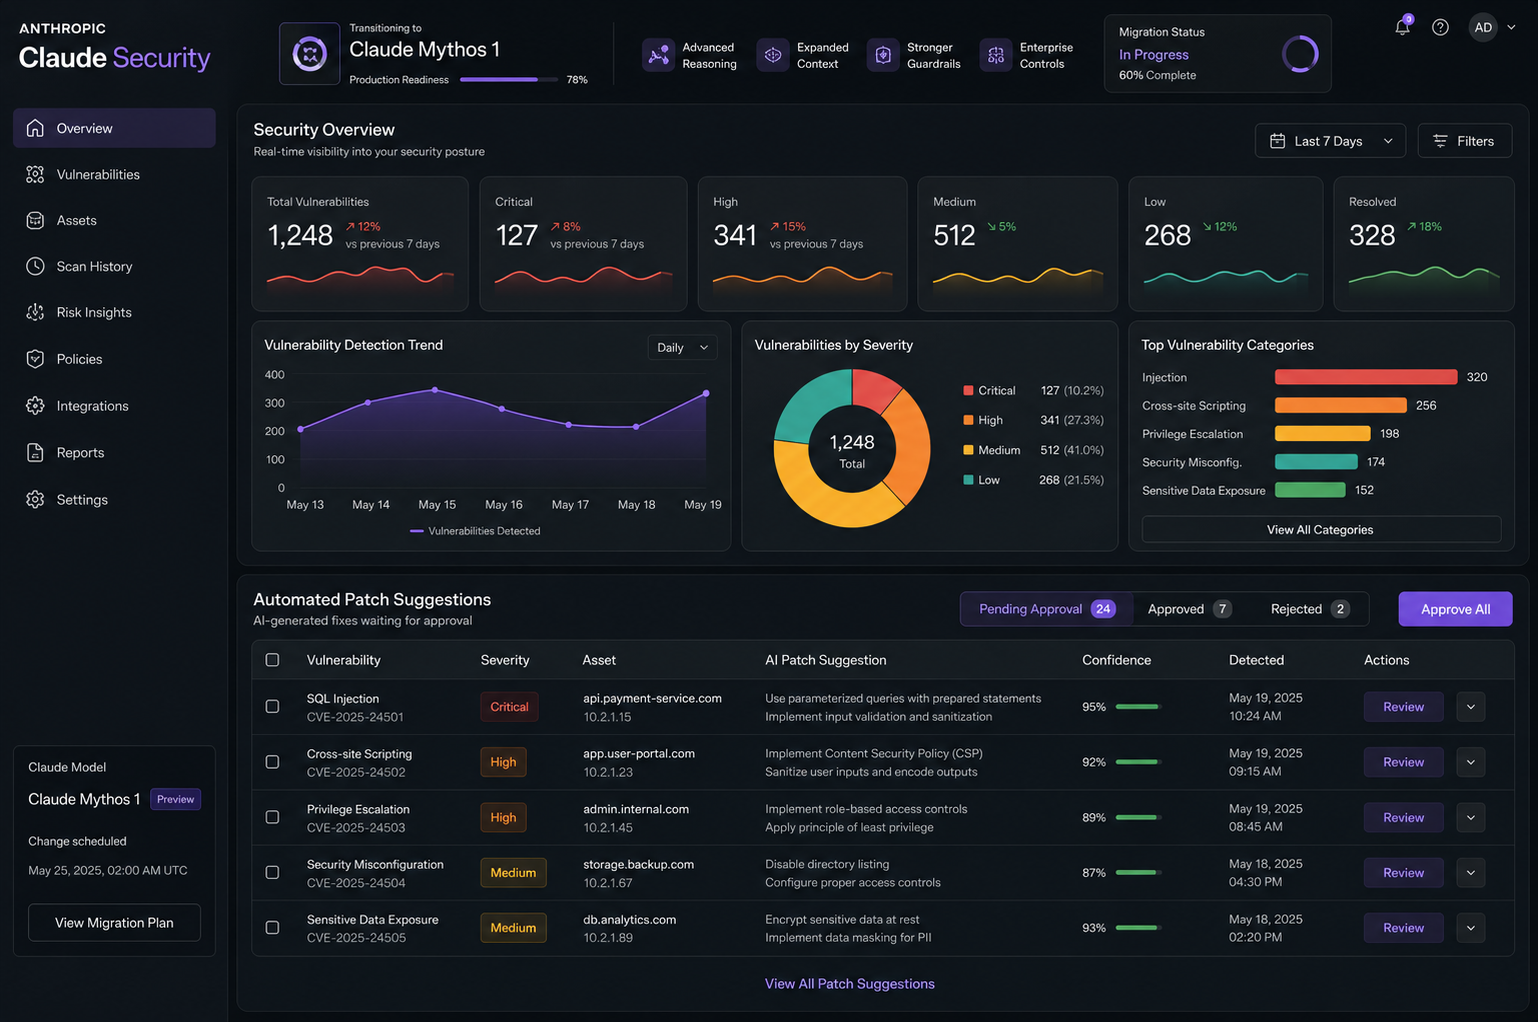Go to Vulnerabilities in the sidebar
1538x1022 pixels.
pyautogui.click(x=114, y=174)
